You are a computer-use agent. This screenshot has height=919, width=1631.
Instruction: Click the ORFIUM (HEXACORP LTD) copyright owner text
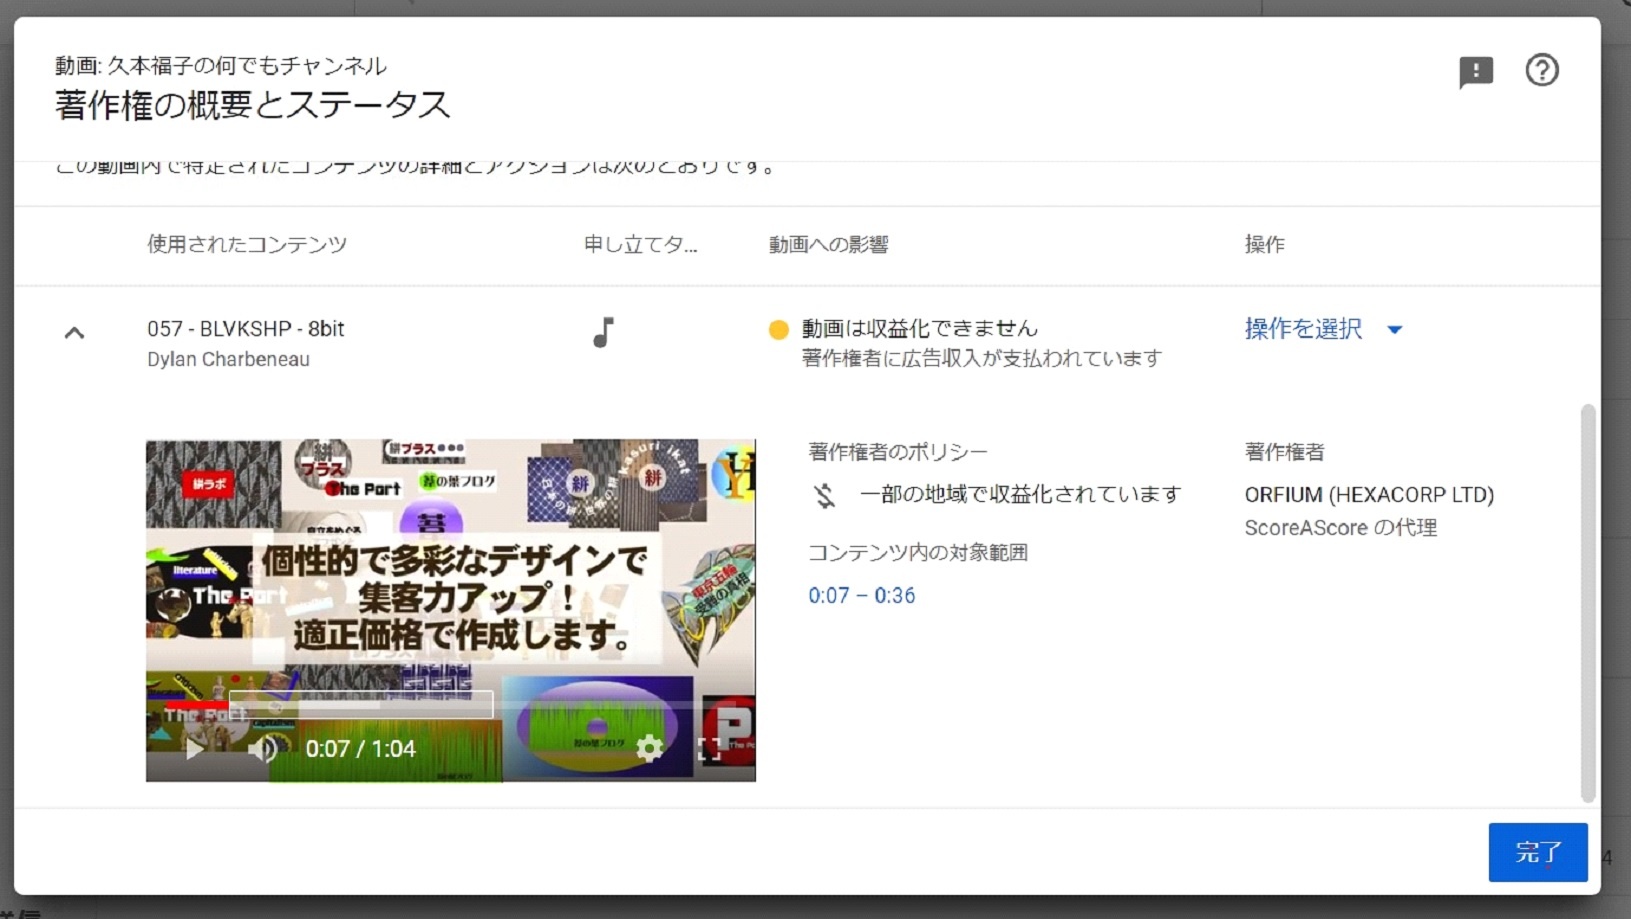click(x=1369, y=495)
